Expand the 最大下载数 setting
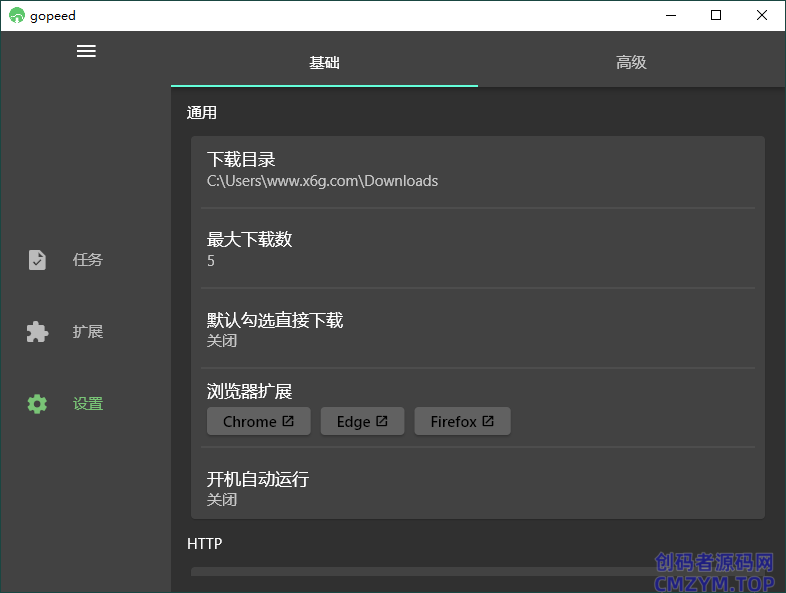Image resolution: width=786 pixels, height=593 pixels. [477, 249]
